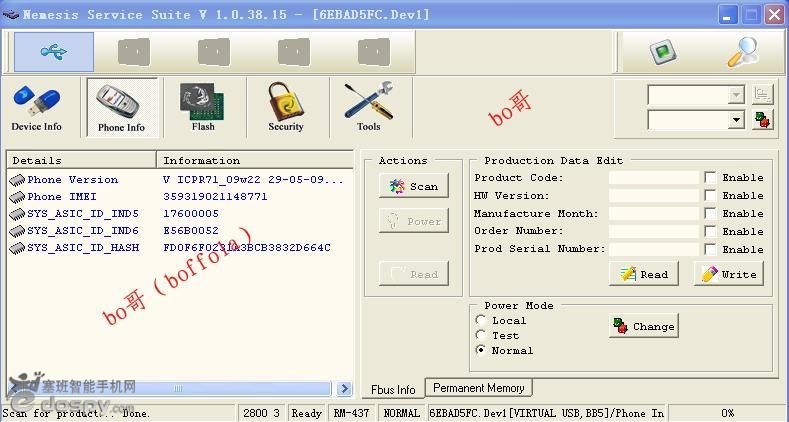Click the Details column header

coord(81,160)
